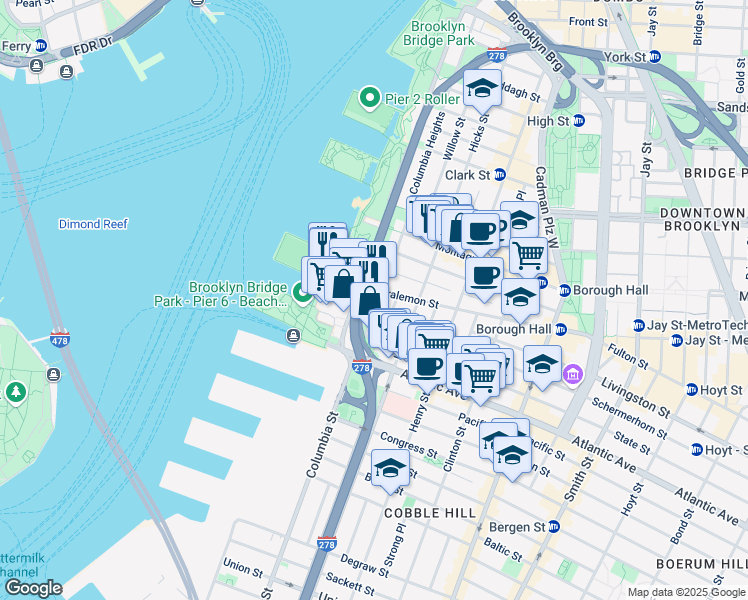Click the High St subway station icon
This screenshot has height=600, width=748.
[579, 121]
